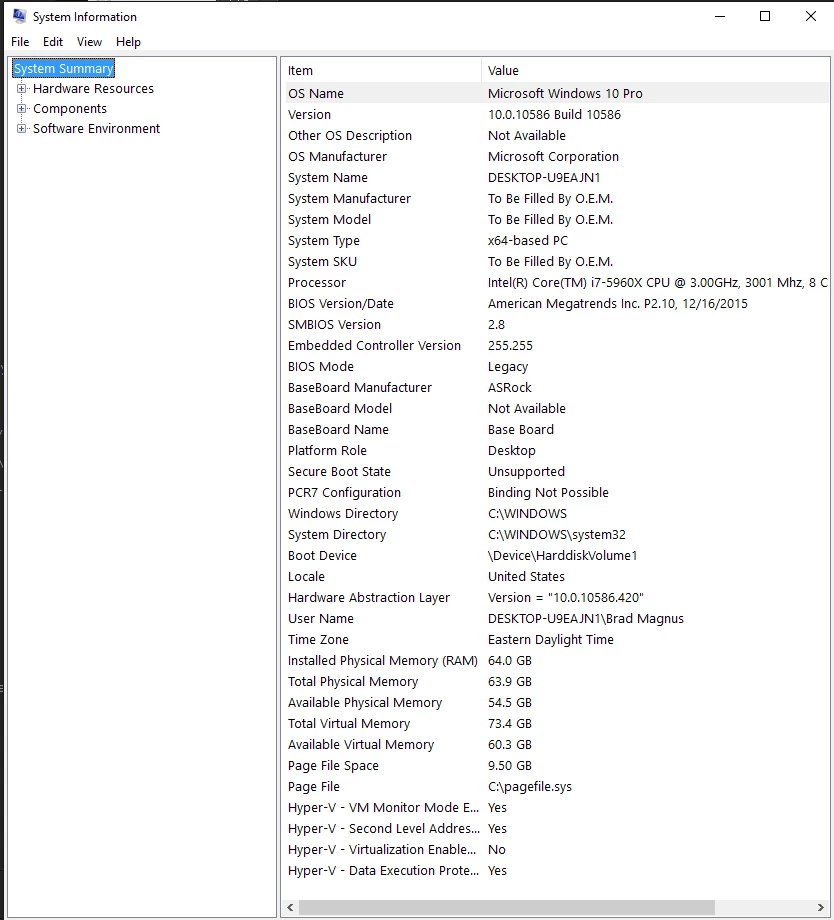Click the horizontal scrollbar left arrow

pos(290,907)
